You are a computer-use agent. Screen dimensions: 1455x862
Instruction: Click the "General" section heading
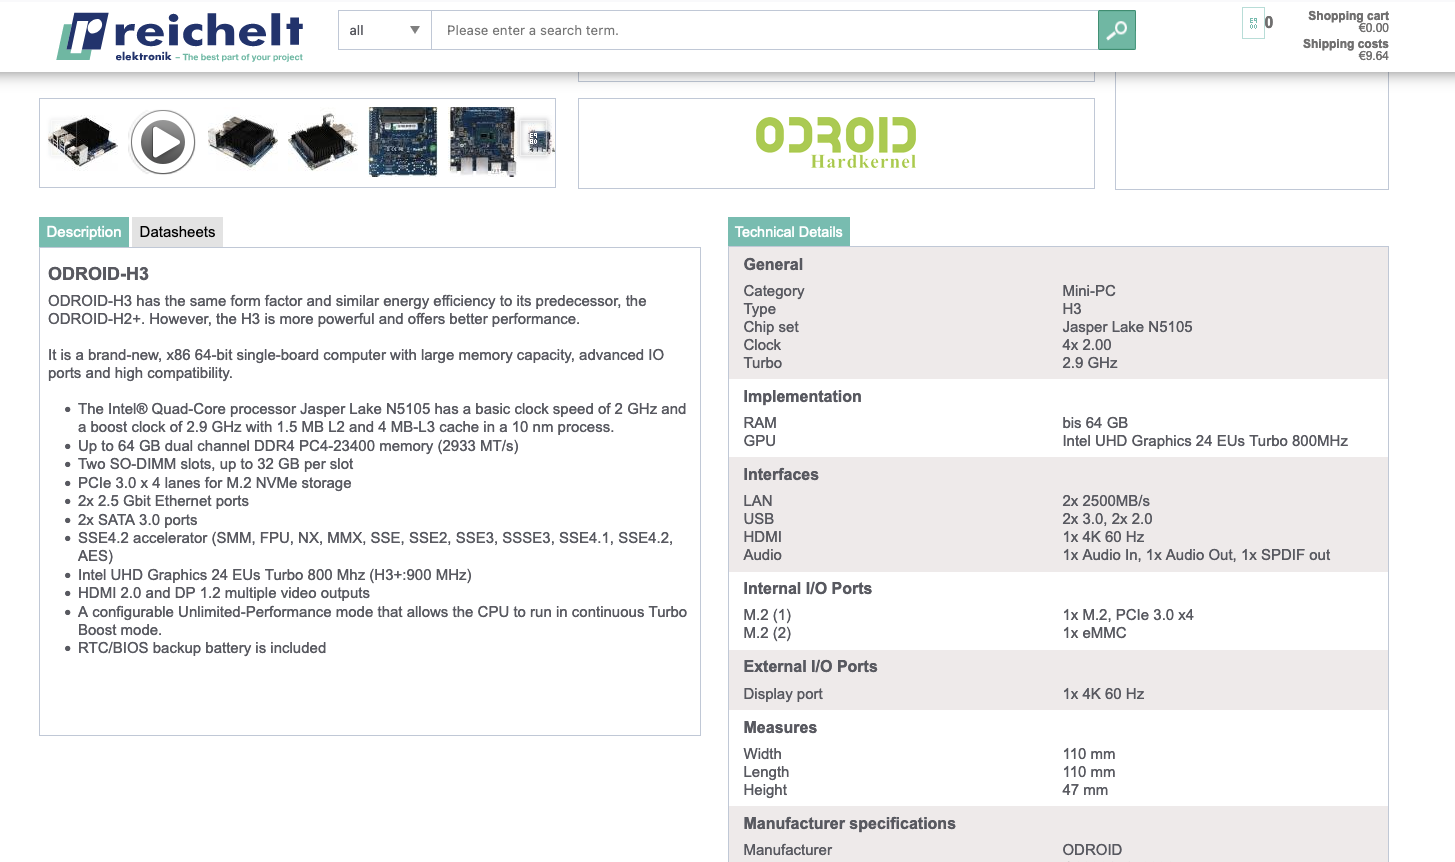773,265
